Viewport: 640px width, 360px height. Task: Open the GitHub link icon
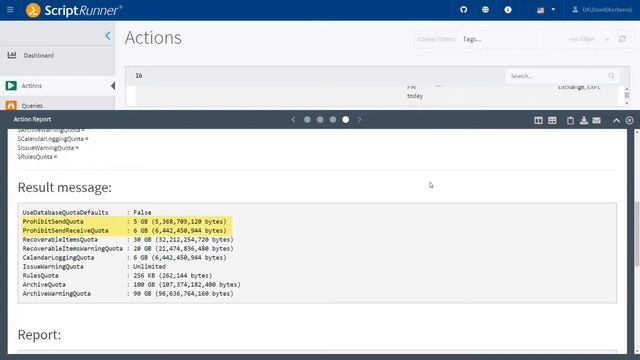[463, 9]
